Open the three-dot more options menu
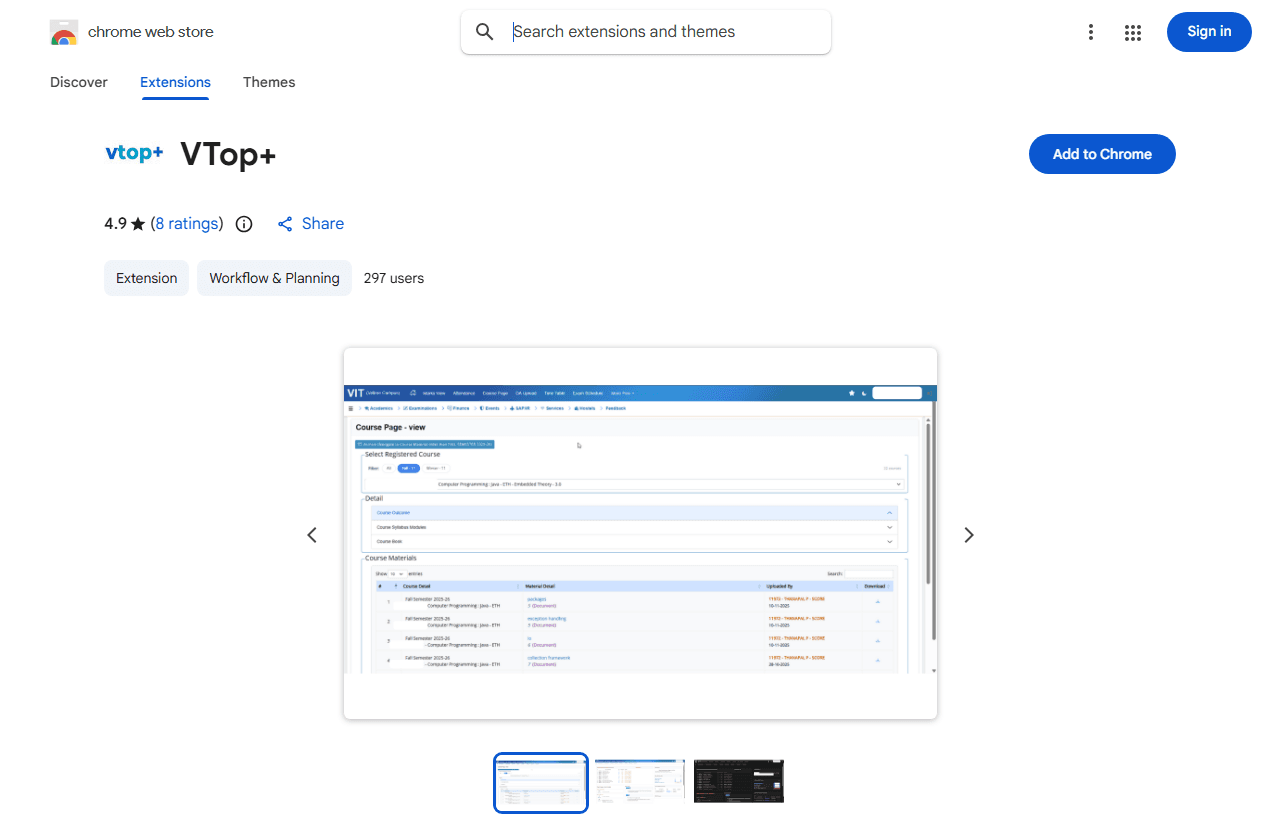Screen dimensions: 1280x832 pos(1091,32)
